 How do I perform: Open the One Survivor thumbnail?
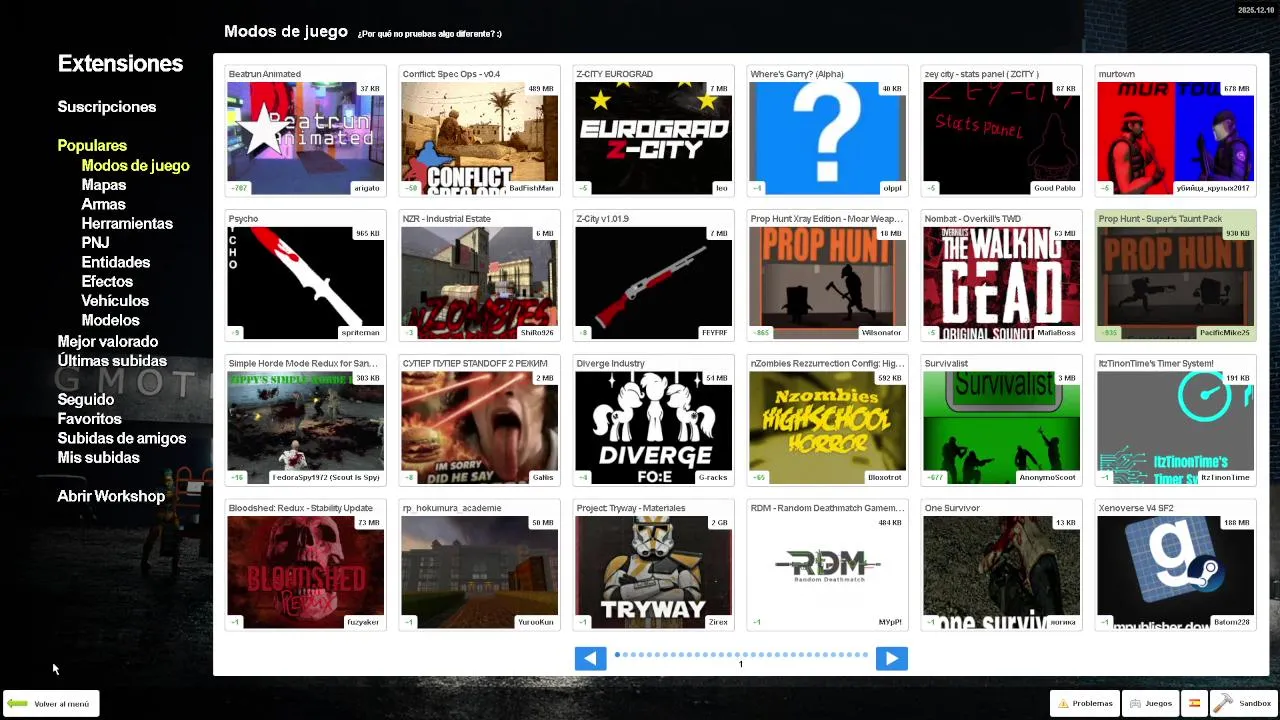(x=1001, y=572)
